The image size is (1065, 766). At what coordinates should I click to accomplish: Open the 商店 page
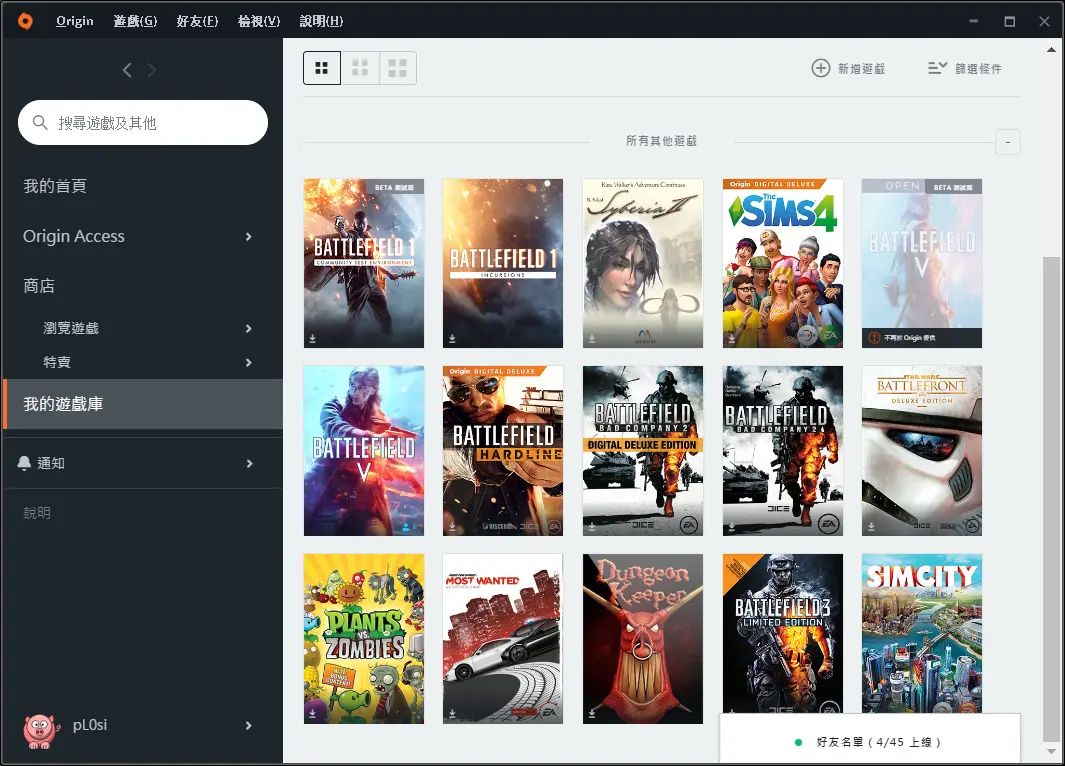click(x=39, y=286)
